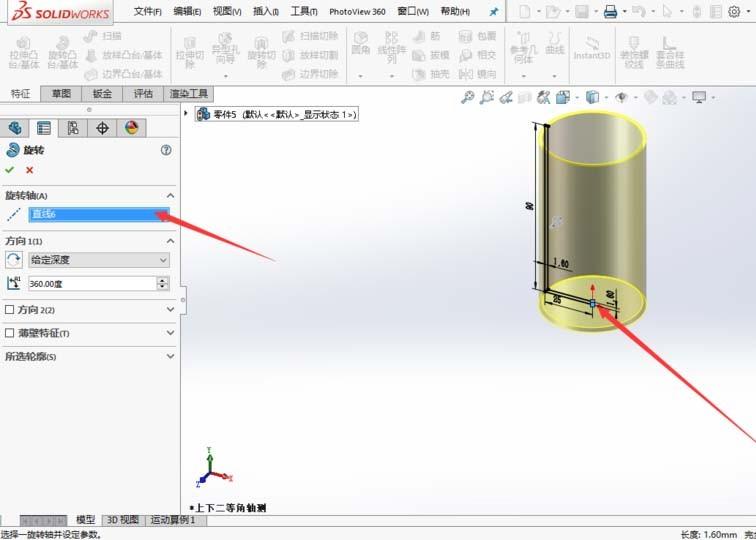Click the pin icon beside the menu bar
Image resolution: width=756 pixels, height=540 pixels.
[x=493, y=12]
